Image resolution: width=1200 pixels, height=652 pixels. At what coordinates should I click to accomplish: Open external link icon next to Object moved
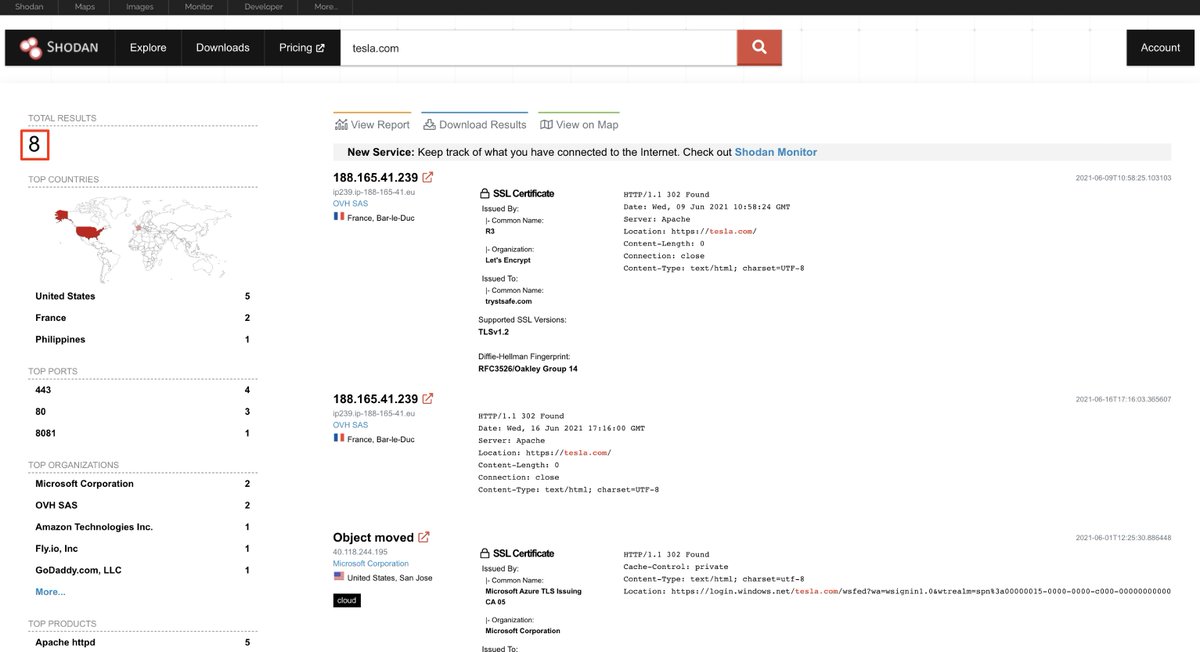click(x=424, y=537)
